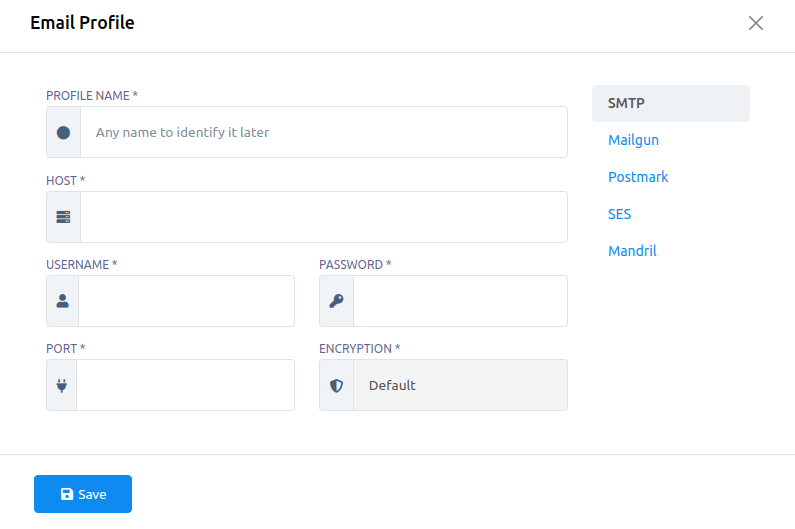Focus the Password input field

click(x=460, y=301)
